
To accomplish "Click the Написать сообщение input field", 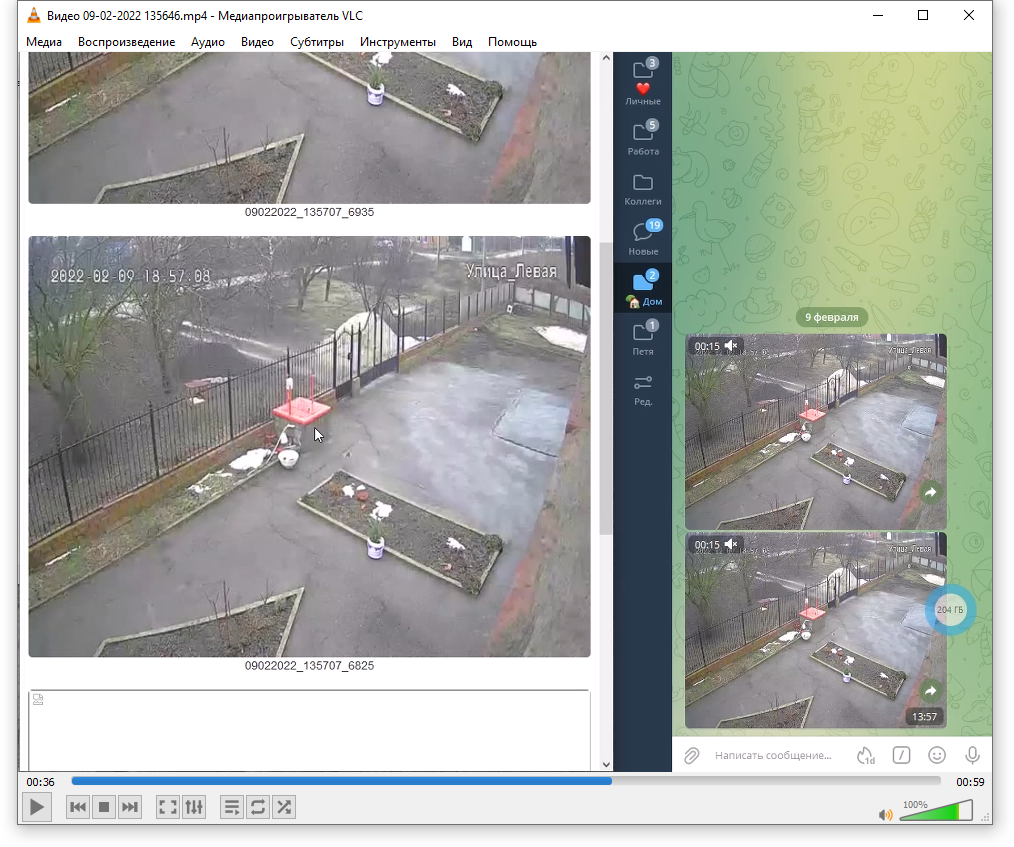I will tap(773, 755).
